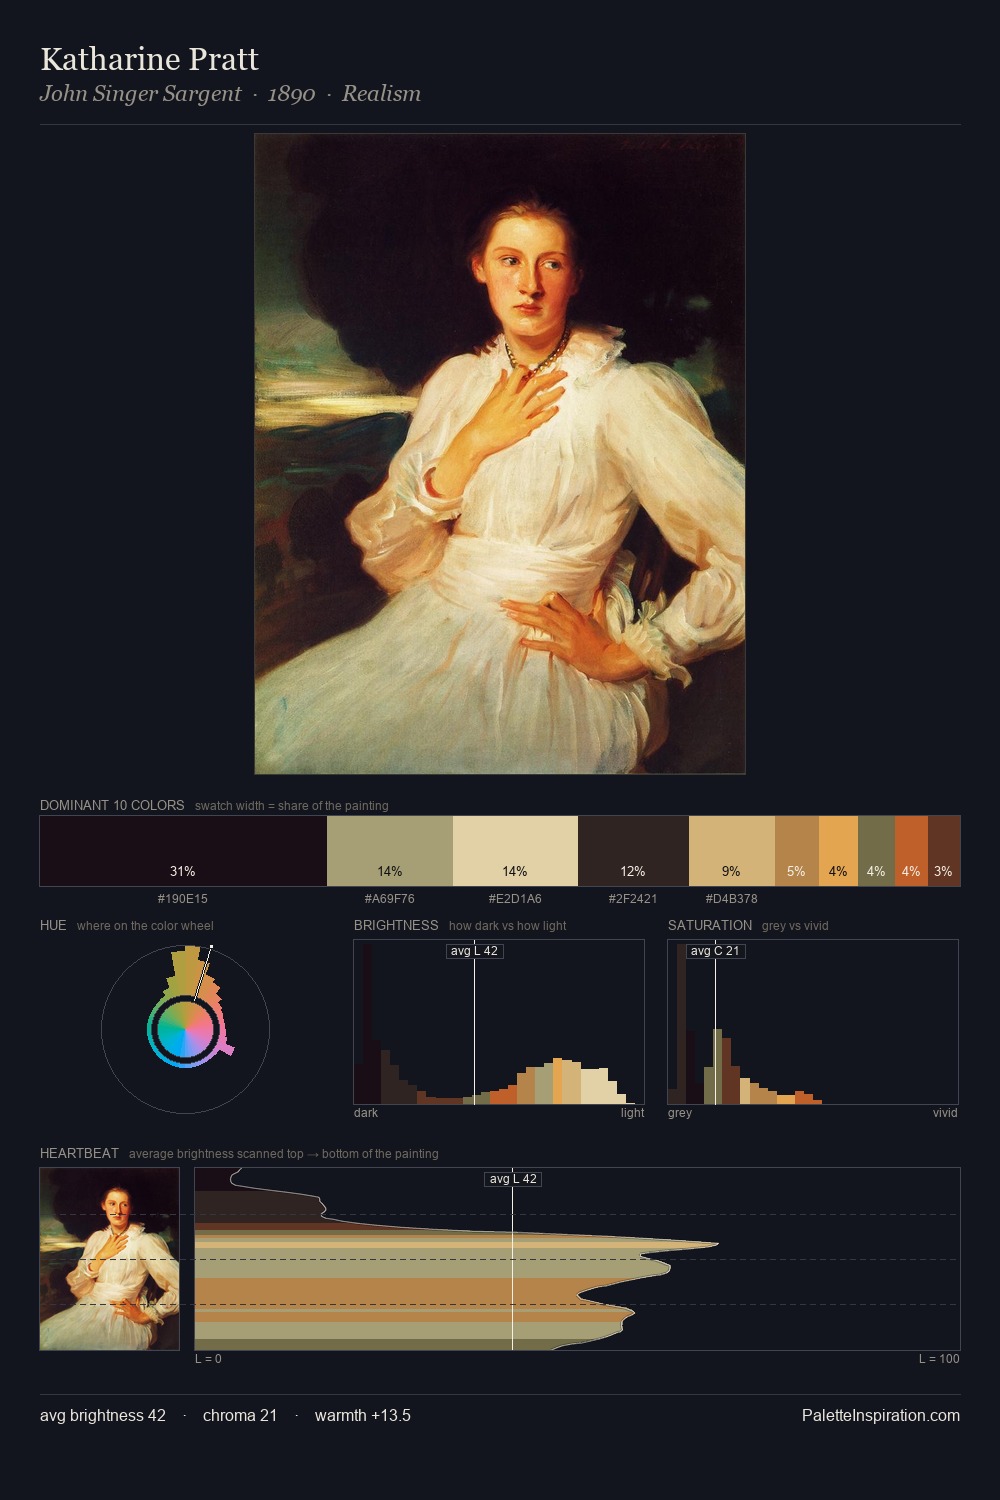1000x1500 pixels.
Task: Click the HUE section heading
Action: [53, 925]
